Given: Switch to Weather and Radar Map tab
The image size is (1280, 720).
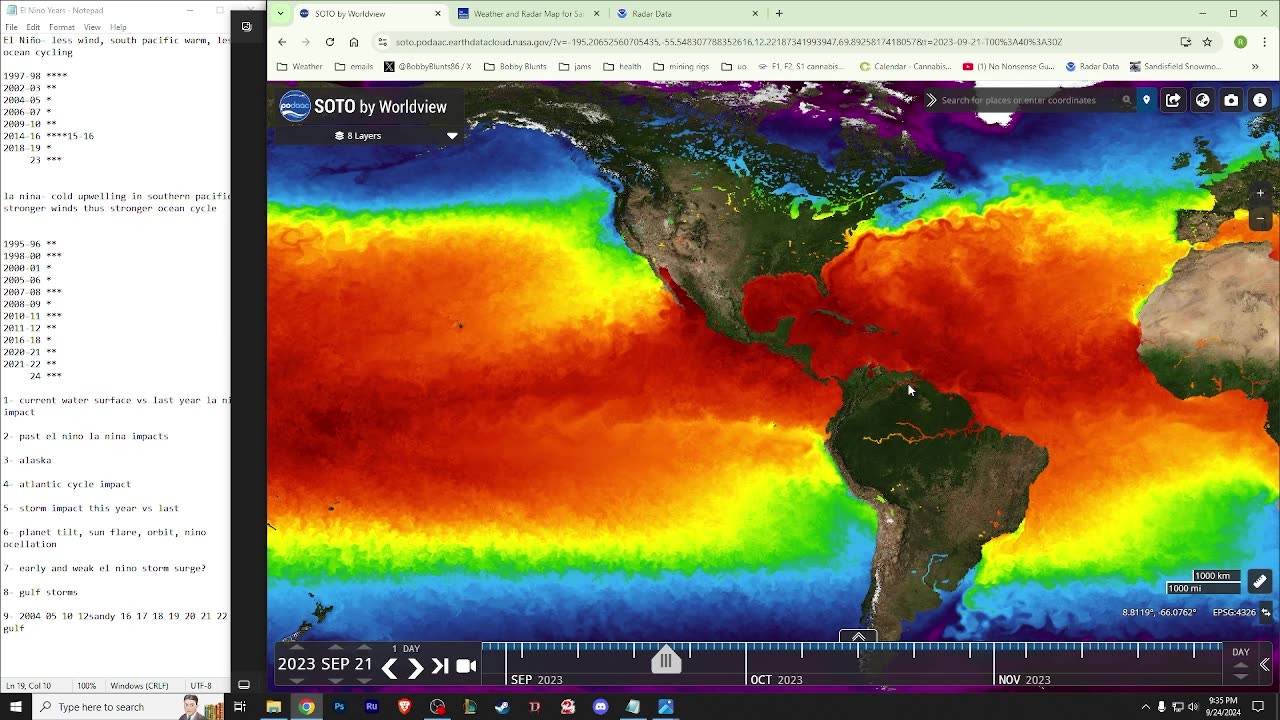Looking at the screenshot, I should 528,14.
